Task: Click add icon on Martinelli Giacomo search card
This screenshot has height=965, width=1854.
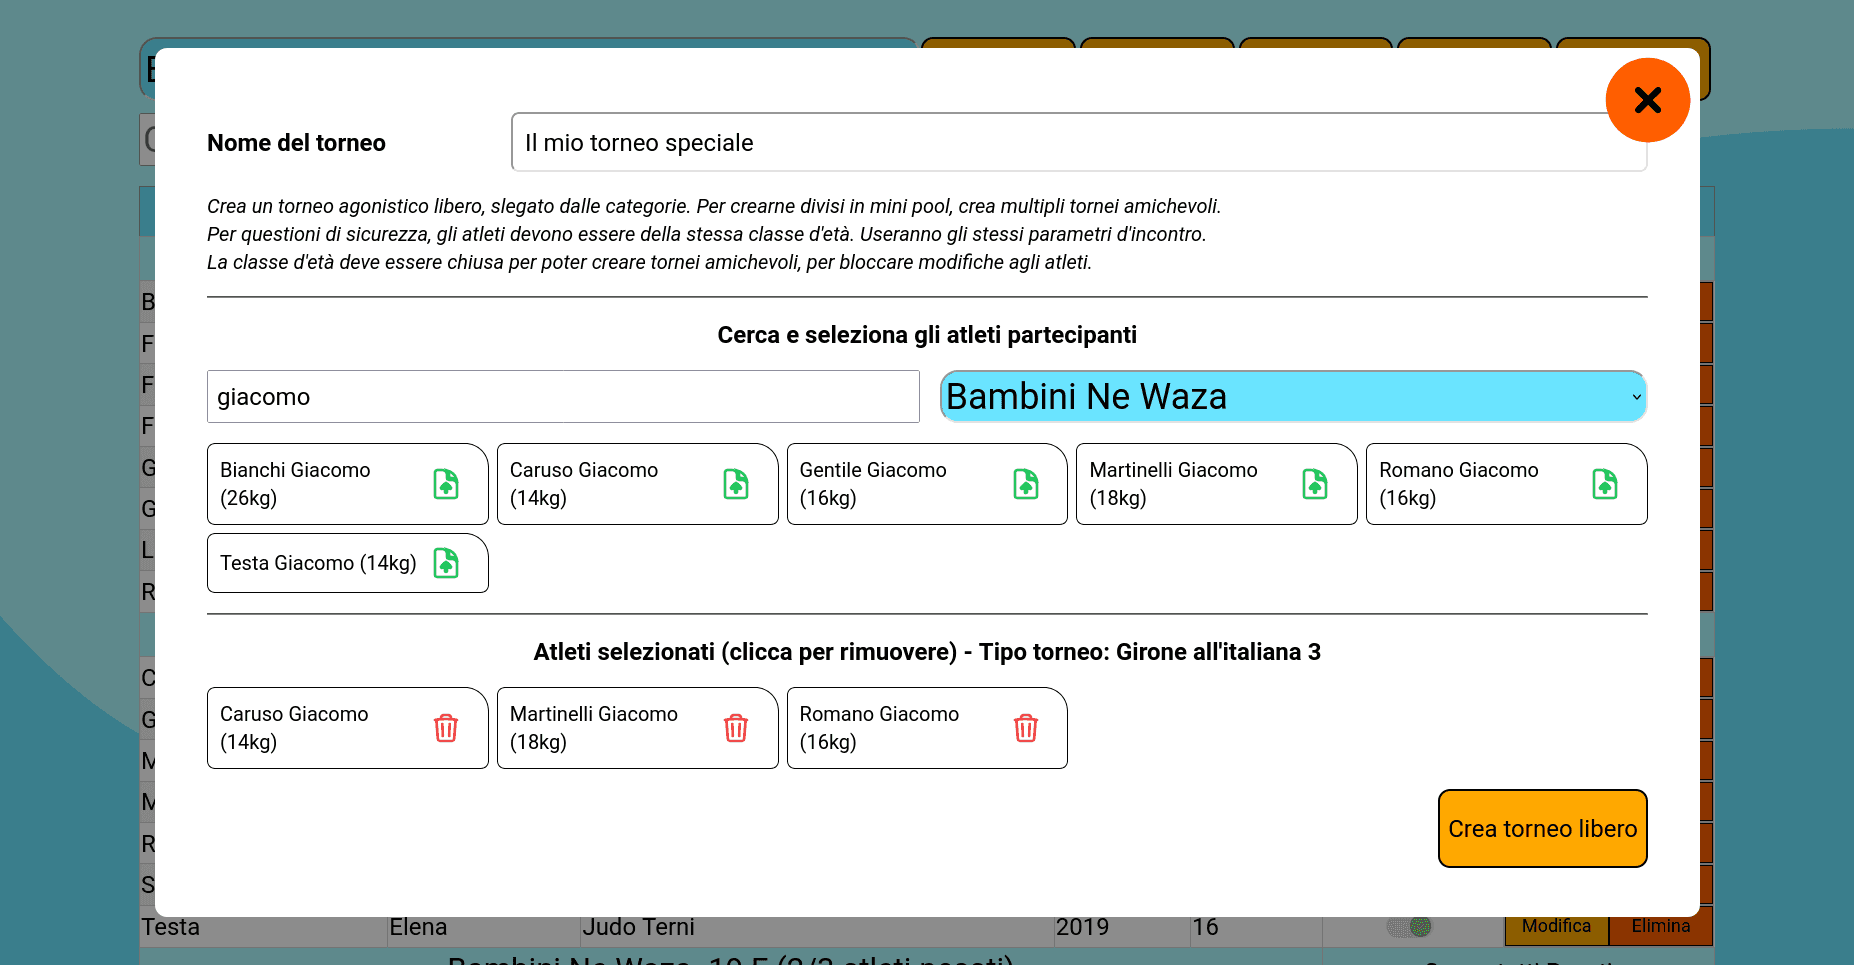Action: point(1315,484)
